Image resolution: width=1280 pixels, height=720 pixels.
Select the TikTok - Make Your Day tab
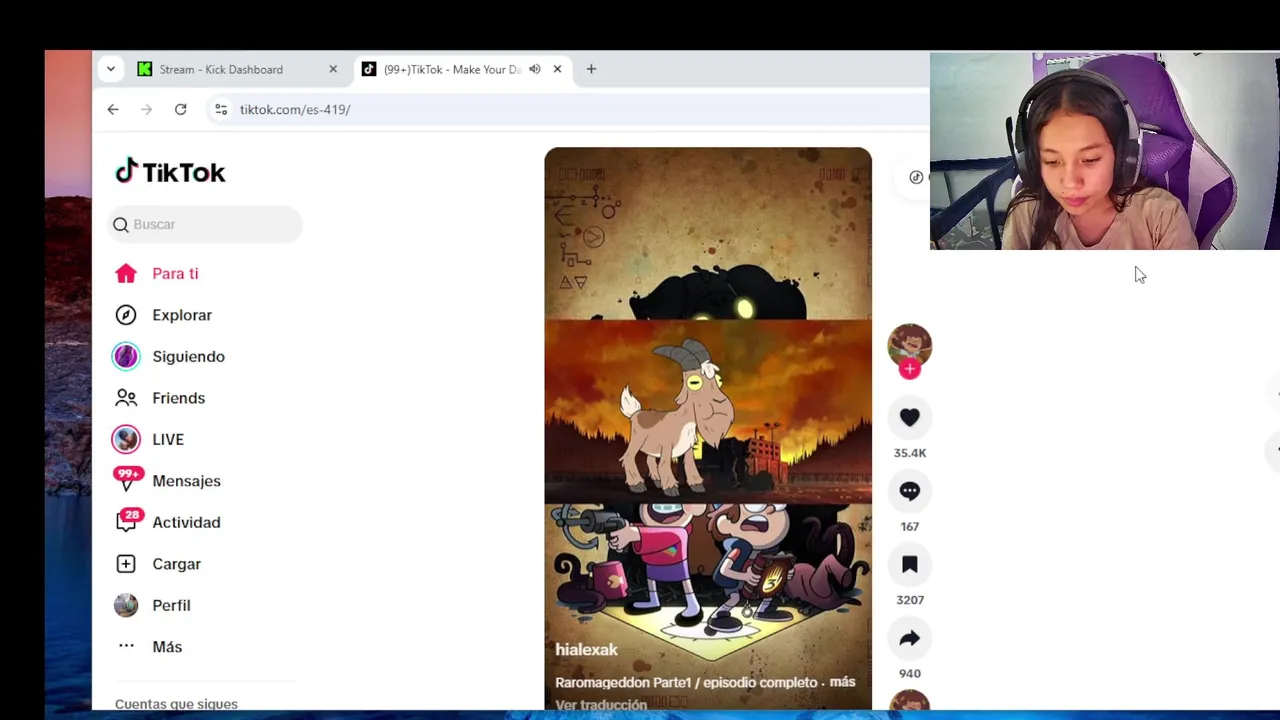(x=464, y=69)
